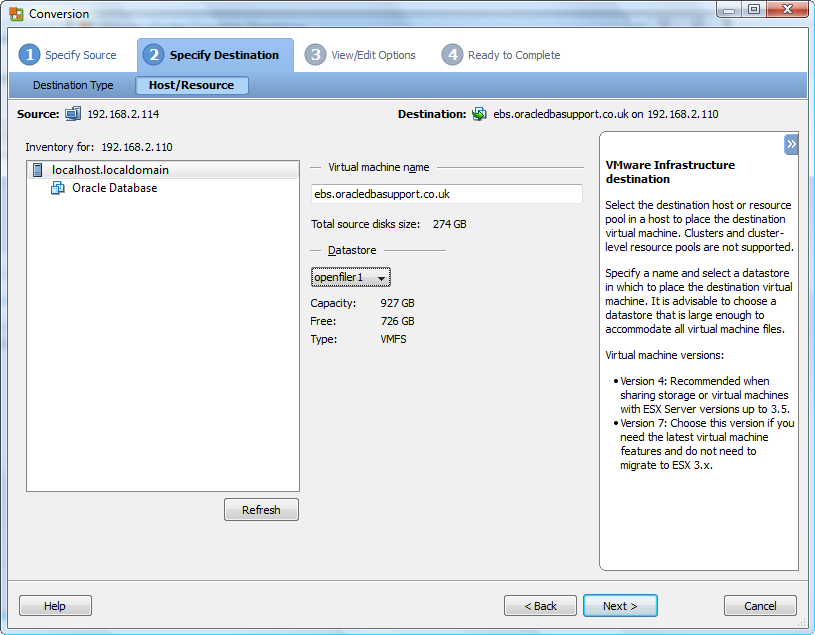815x635 pixels.
Task: Minimize the Conversion window
Action: pyautogui.click(x=729, y=9)
